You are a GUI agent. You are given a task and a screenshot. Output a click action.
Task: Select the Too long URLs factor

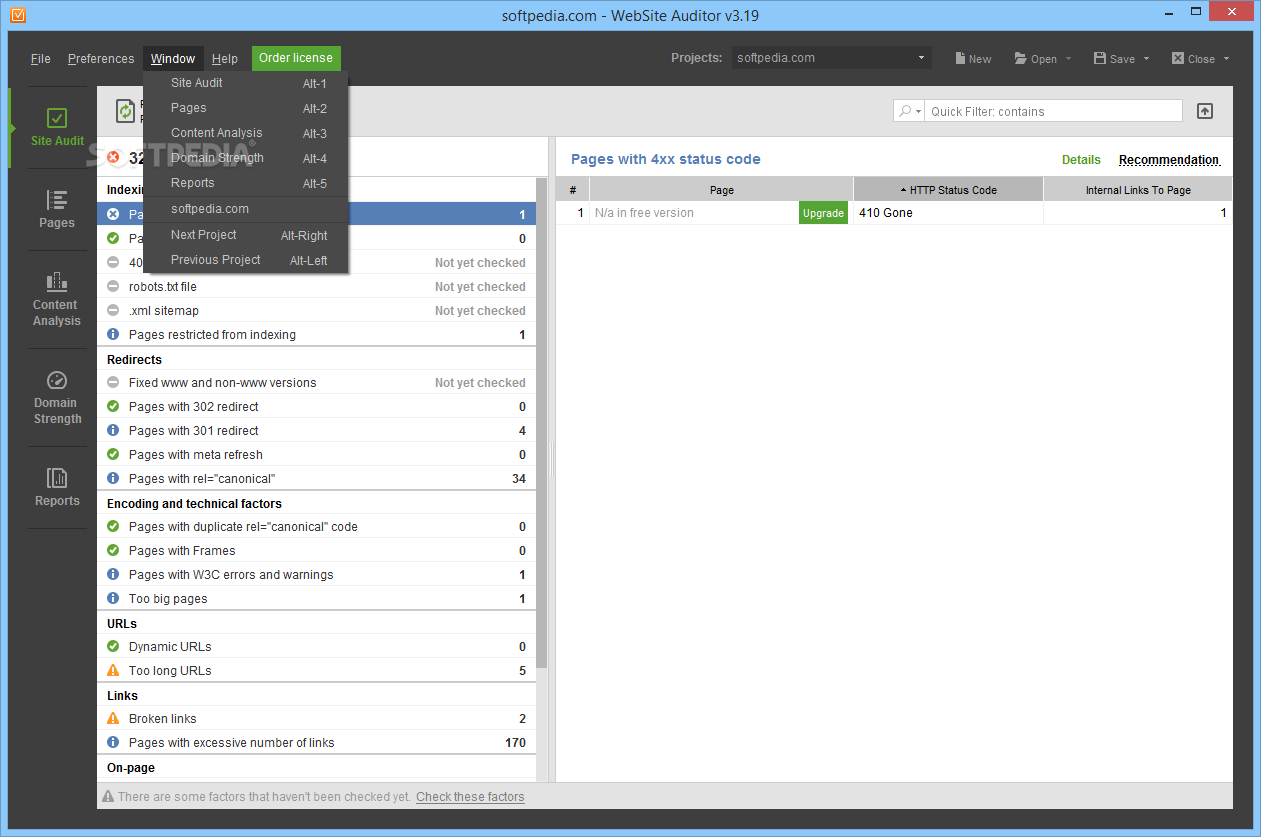tap(317, 671)
